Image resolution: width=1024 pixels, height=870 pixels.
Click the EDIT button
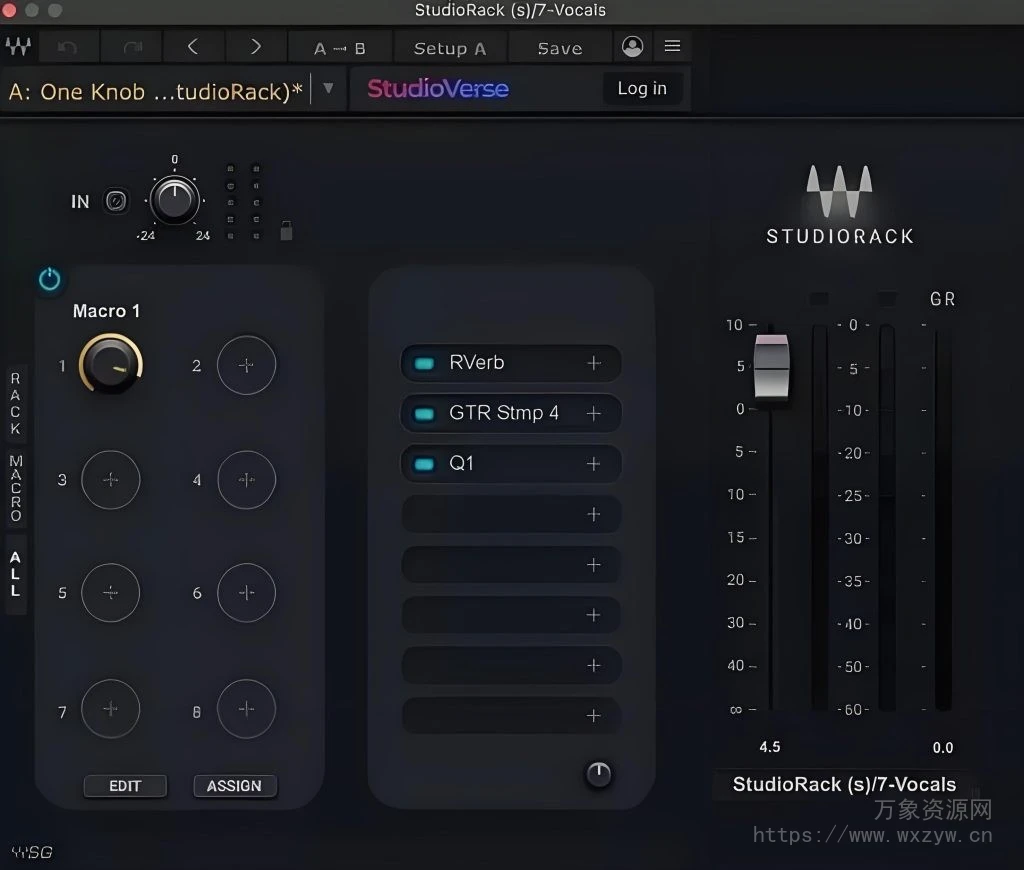pos(125,786)
